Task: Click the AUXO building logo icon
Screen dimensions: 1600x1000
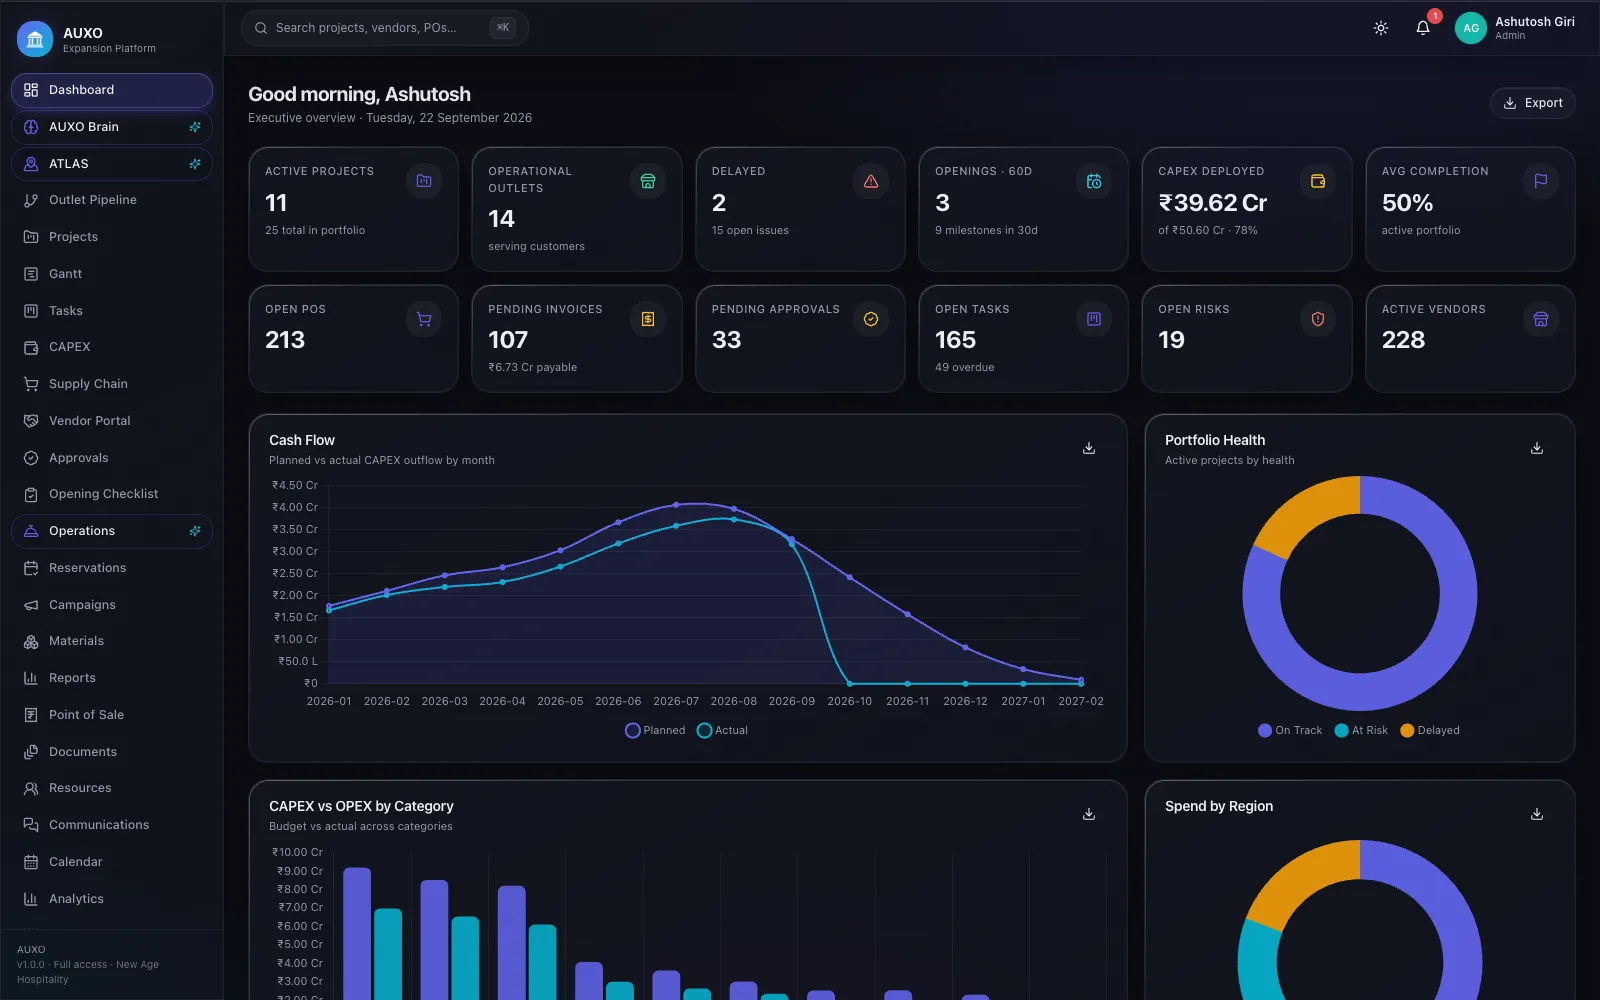Action: (35, 39)
